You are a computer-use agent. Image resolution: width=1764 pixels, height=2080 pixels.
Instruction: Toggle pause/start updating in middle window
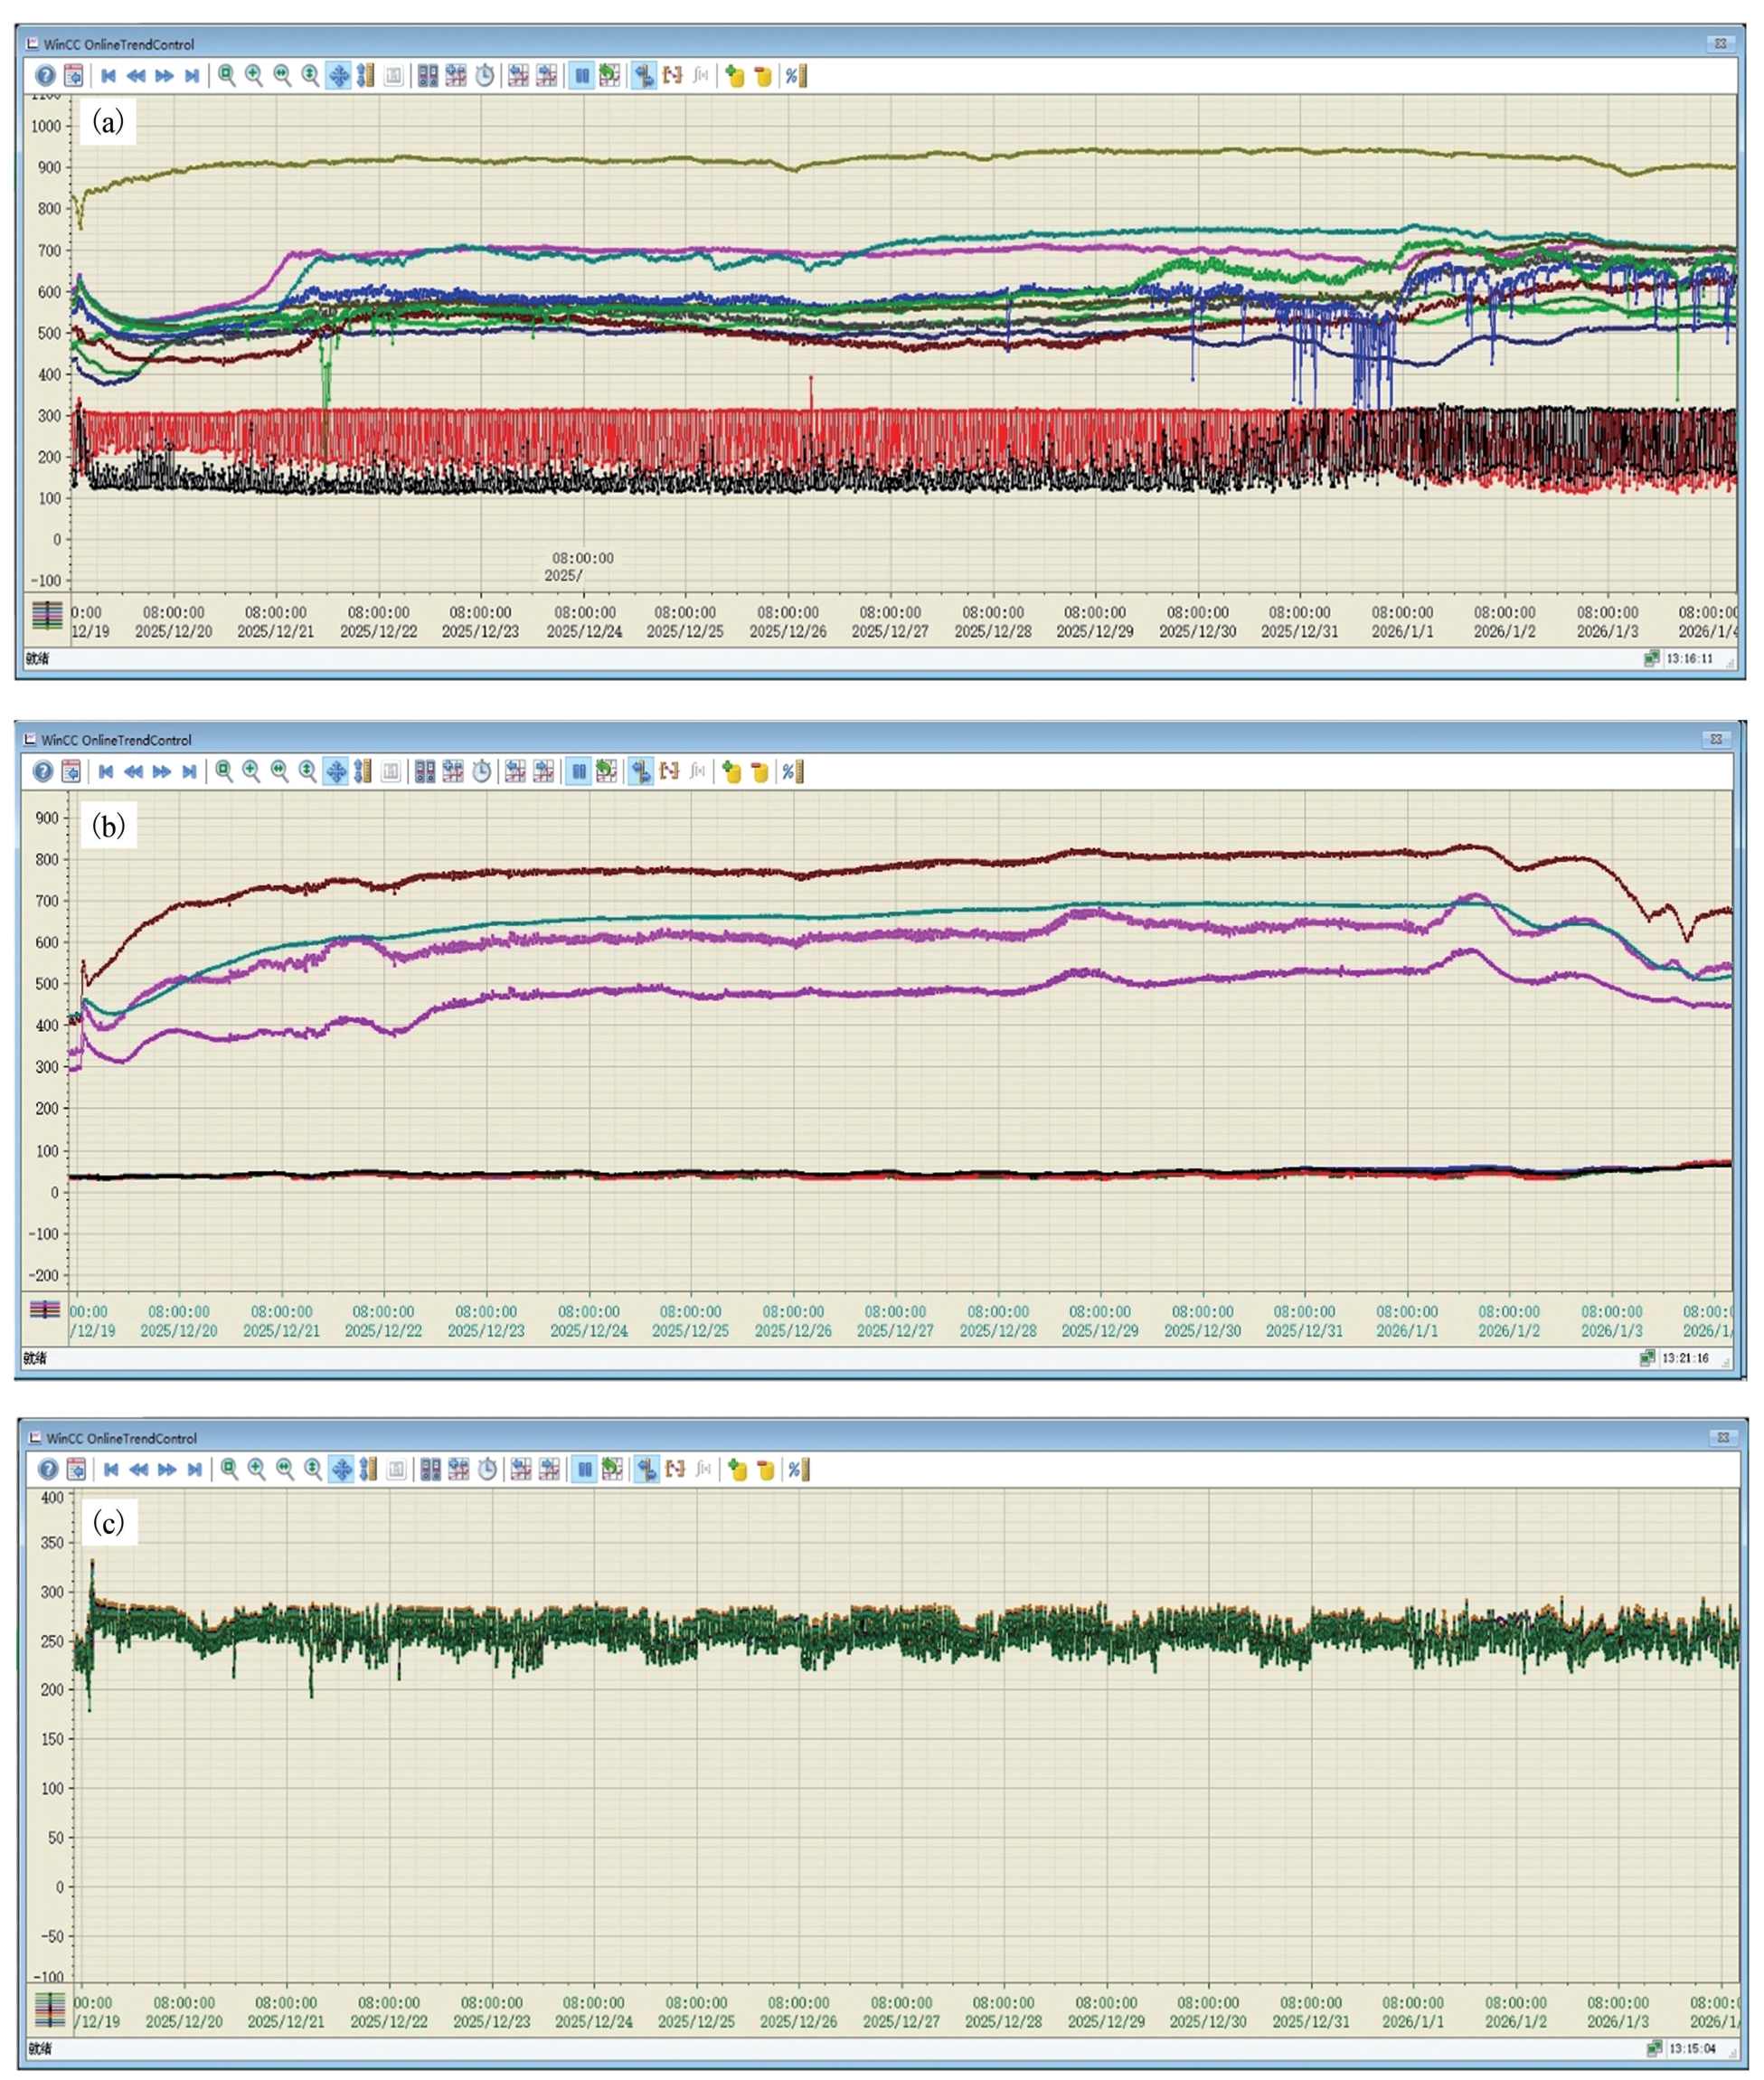click(579, 772)
